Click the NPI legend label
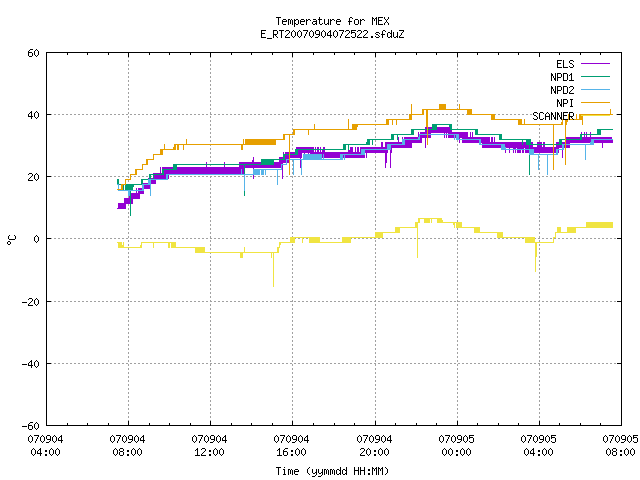 point(565,103)
